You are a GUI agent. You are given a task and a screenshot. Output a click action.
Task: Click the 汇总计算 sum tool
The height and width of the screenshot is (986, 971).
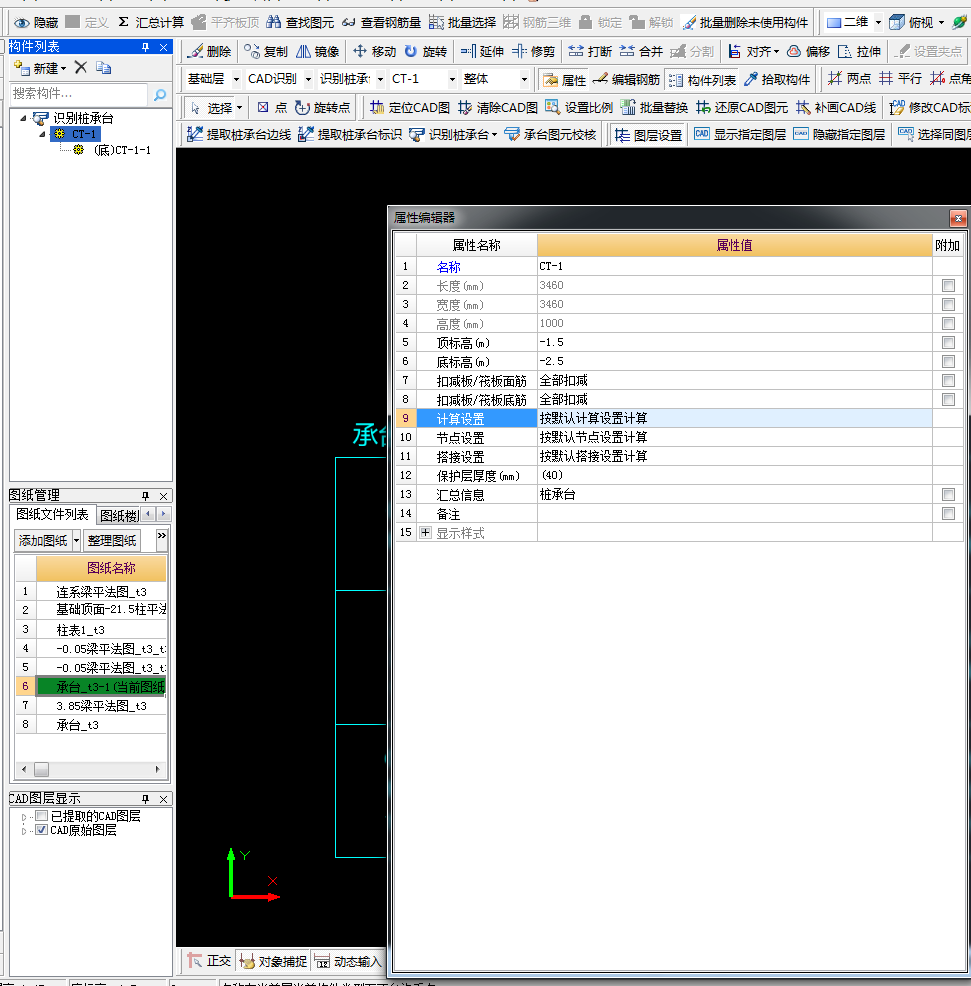tap(151, 23)
